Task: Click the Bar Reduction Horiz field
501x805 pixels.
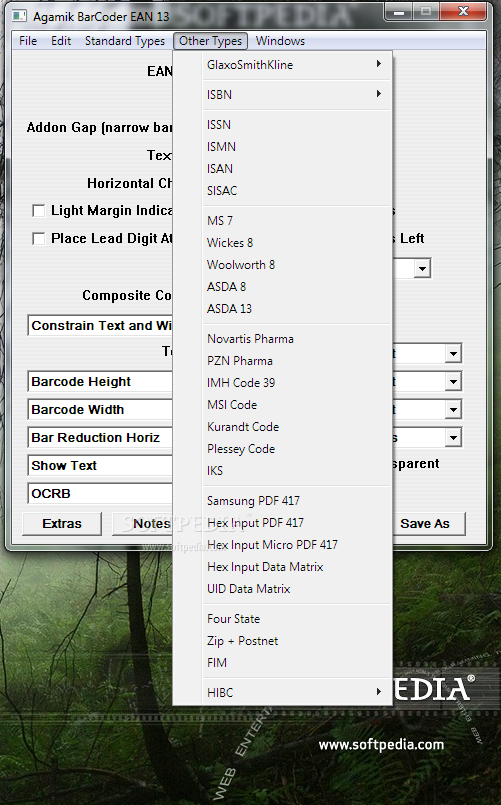Action: (100, 438)
